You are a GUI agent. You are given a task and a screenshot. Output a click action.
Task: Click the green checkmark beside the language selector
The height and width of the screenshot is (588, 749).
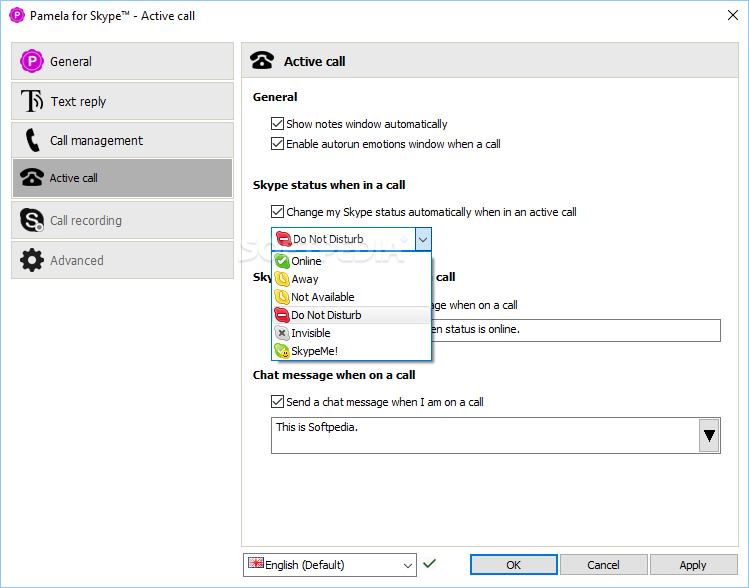tap(429, 563)
